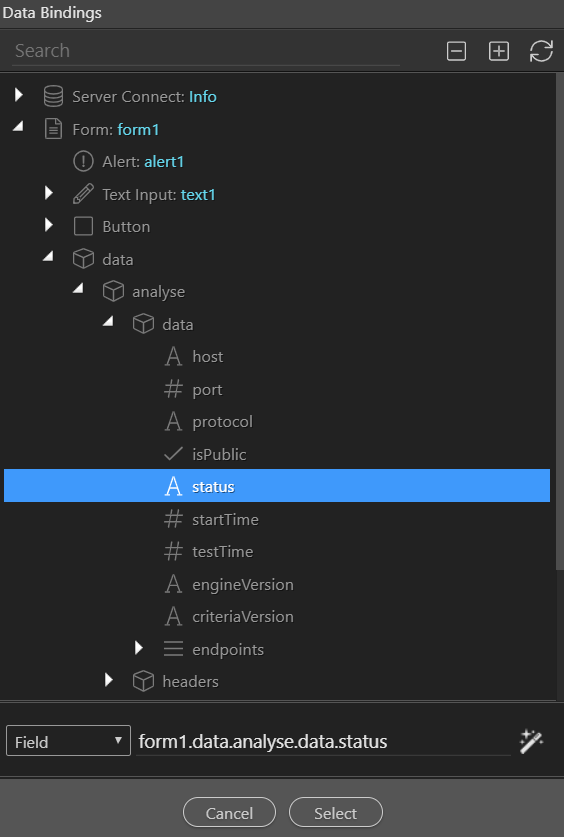Click the collapse all minus icon

point(456,51)
